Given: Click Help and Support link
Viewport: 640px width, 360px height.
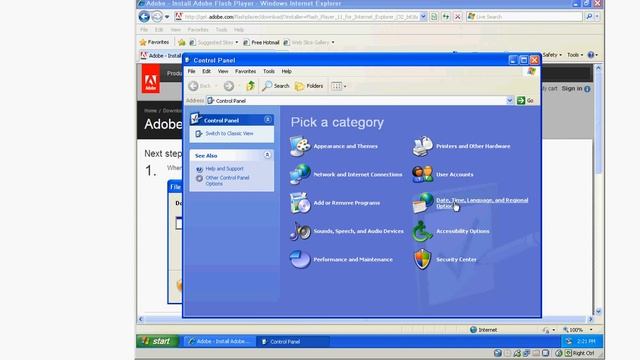Looking at the screenshot, I should tap(224, 169).
